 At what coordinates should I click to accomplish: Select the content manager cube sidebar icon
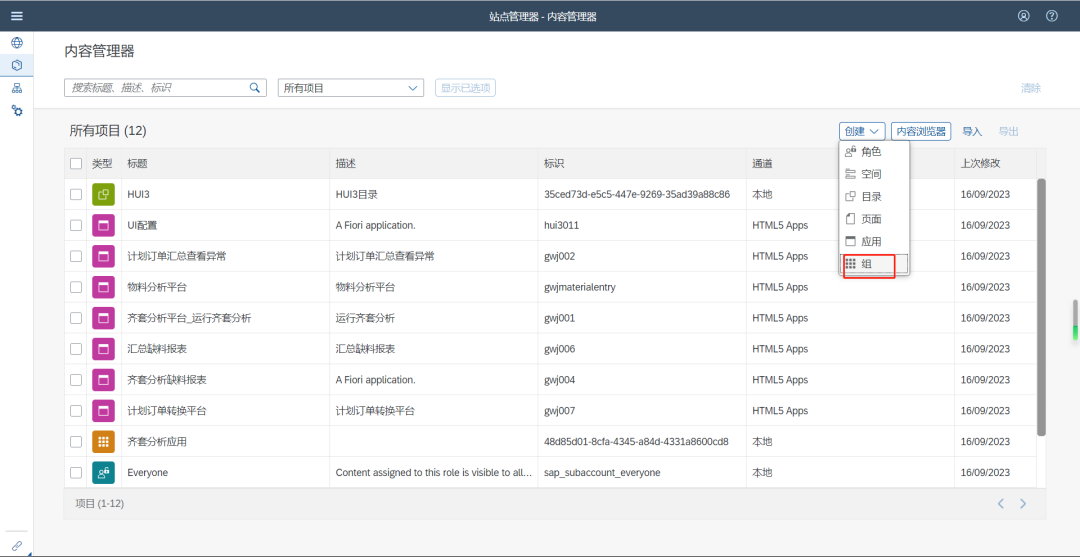point(17,65)
